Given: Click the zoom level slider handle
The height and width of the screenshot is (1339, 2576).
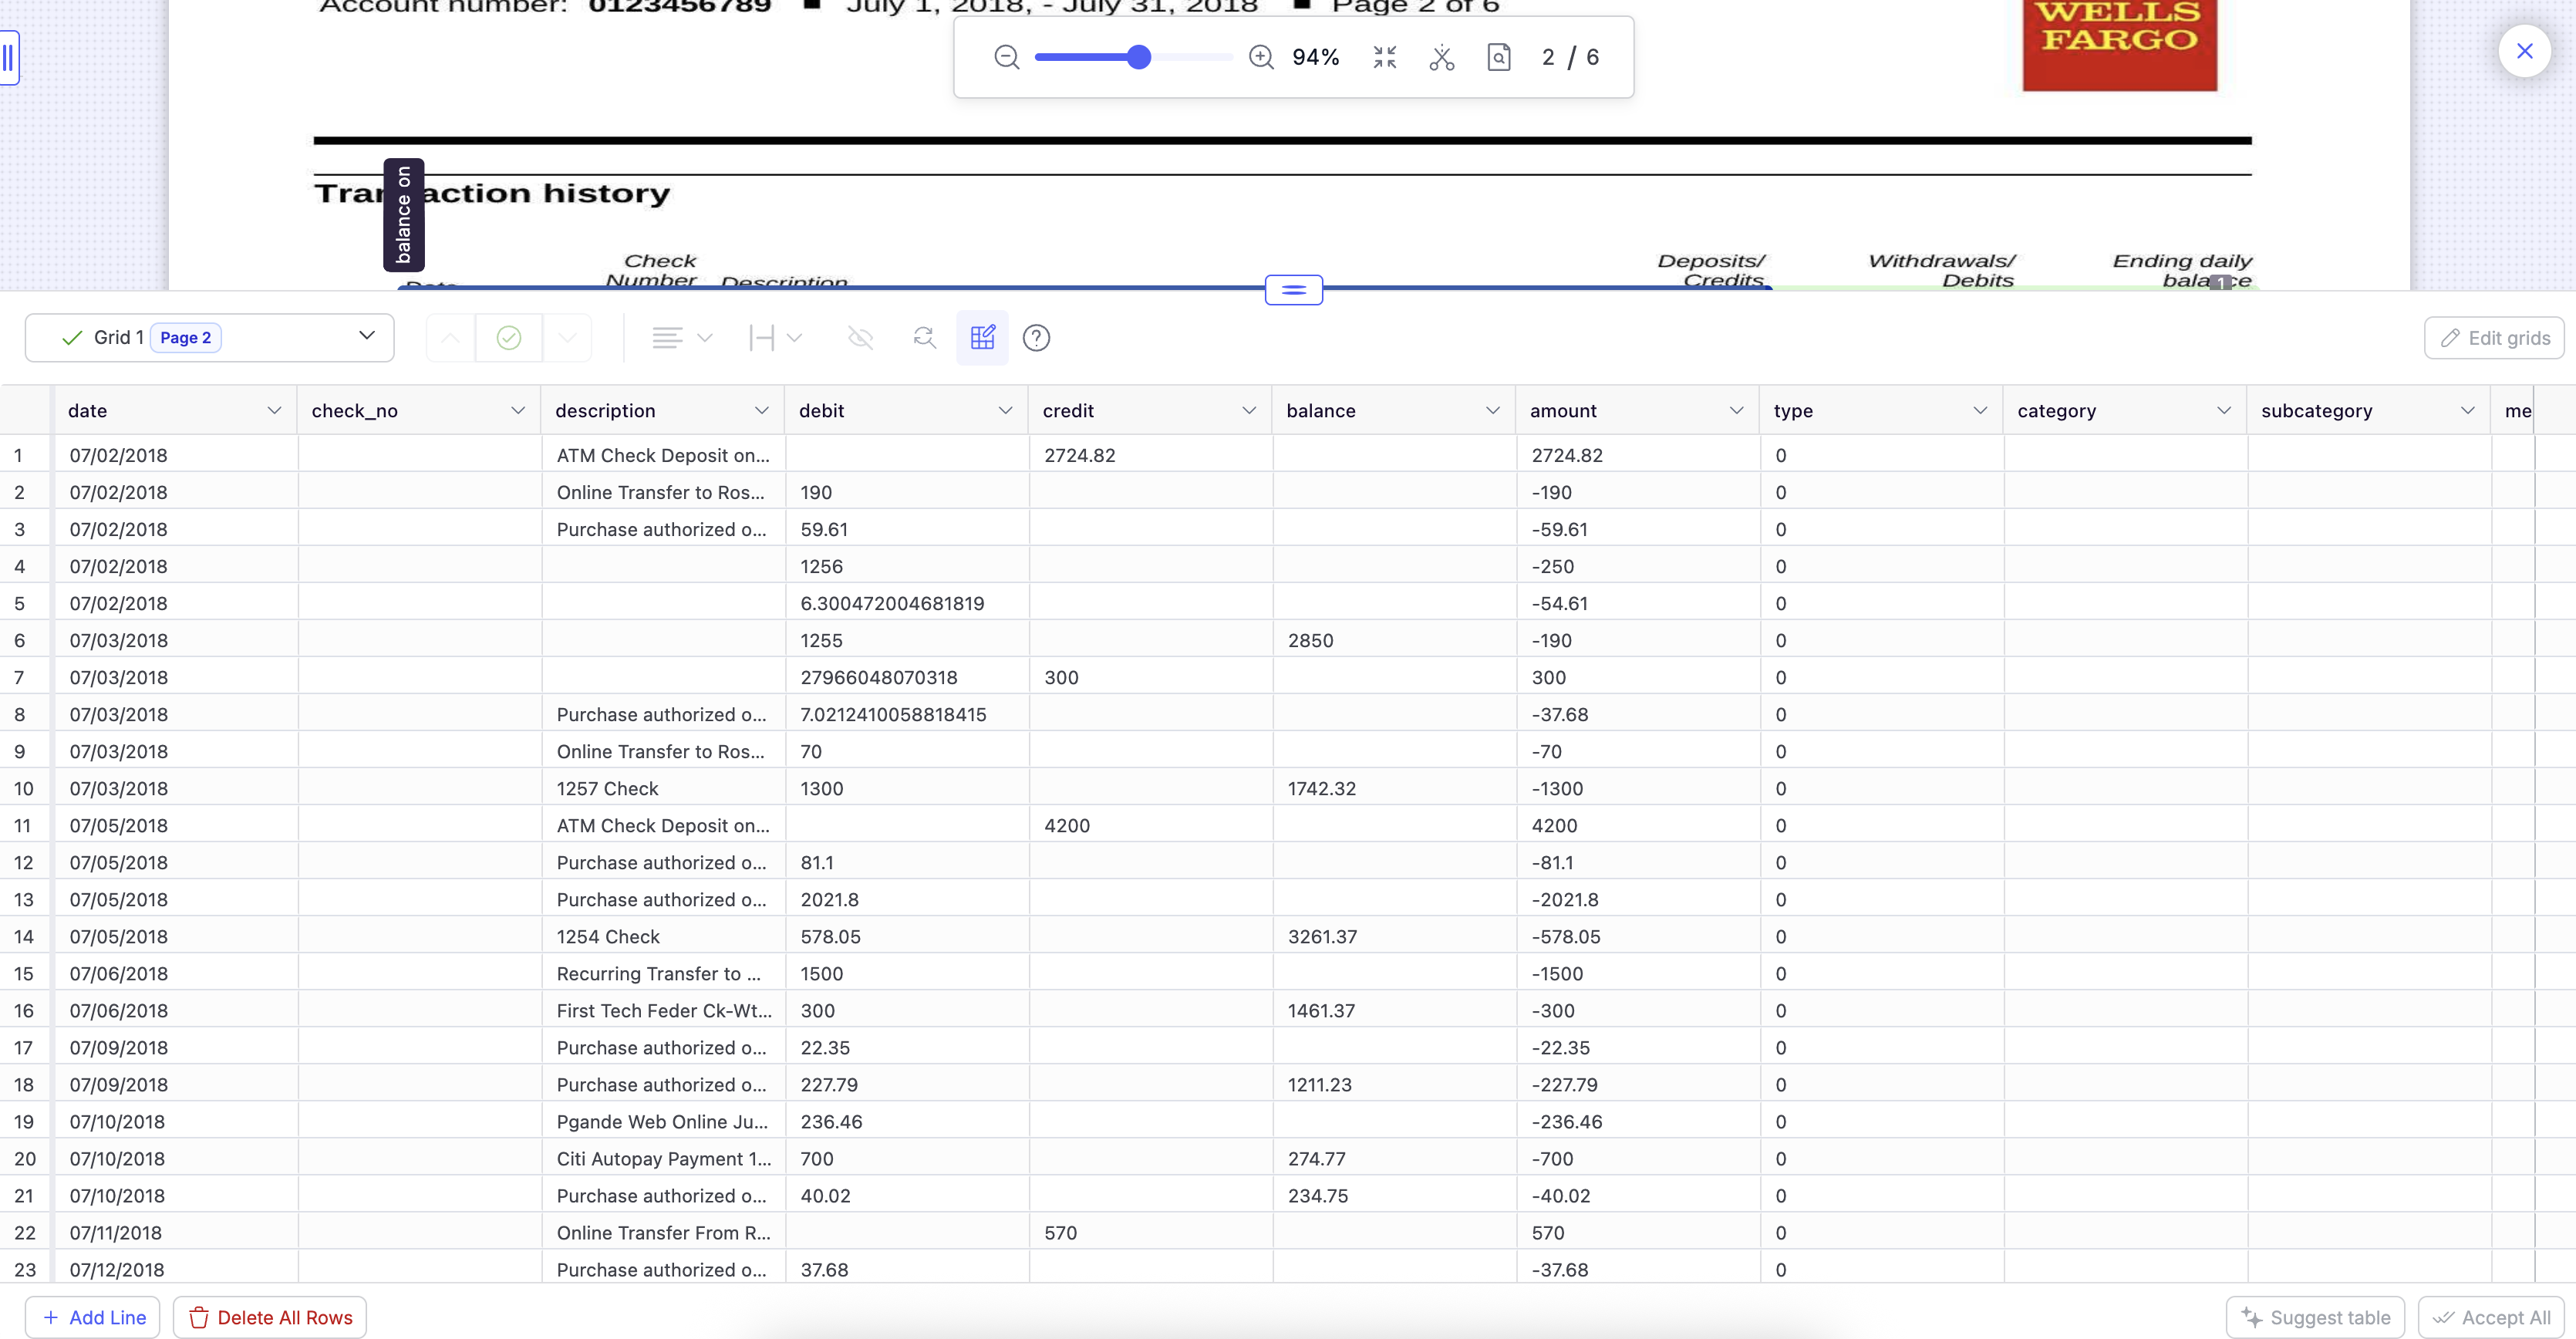Looking at the screenshot, I should pyautogui.click(x=1138, y=57).
